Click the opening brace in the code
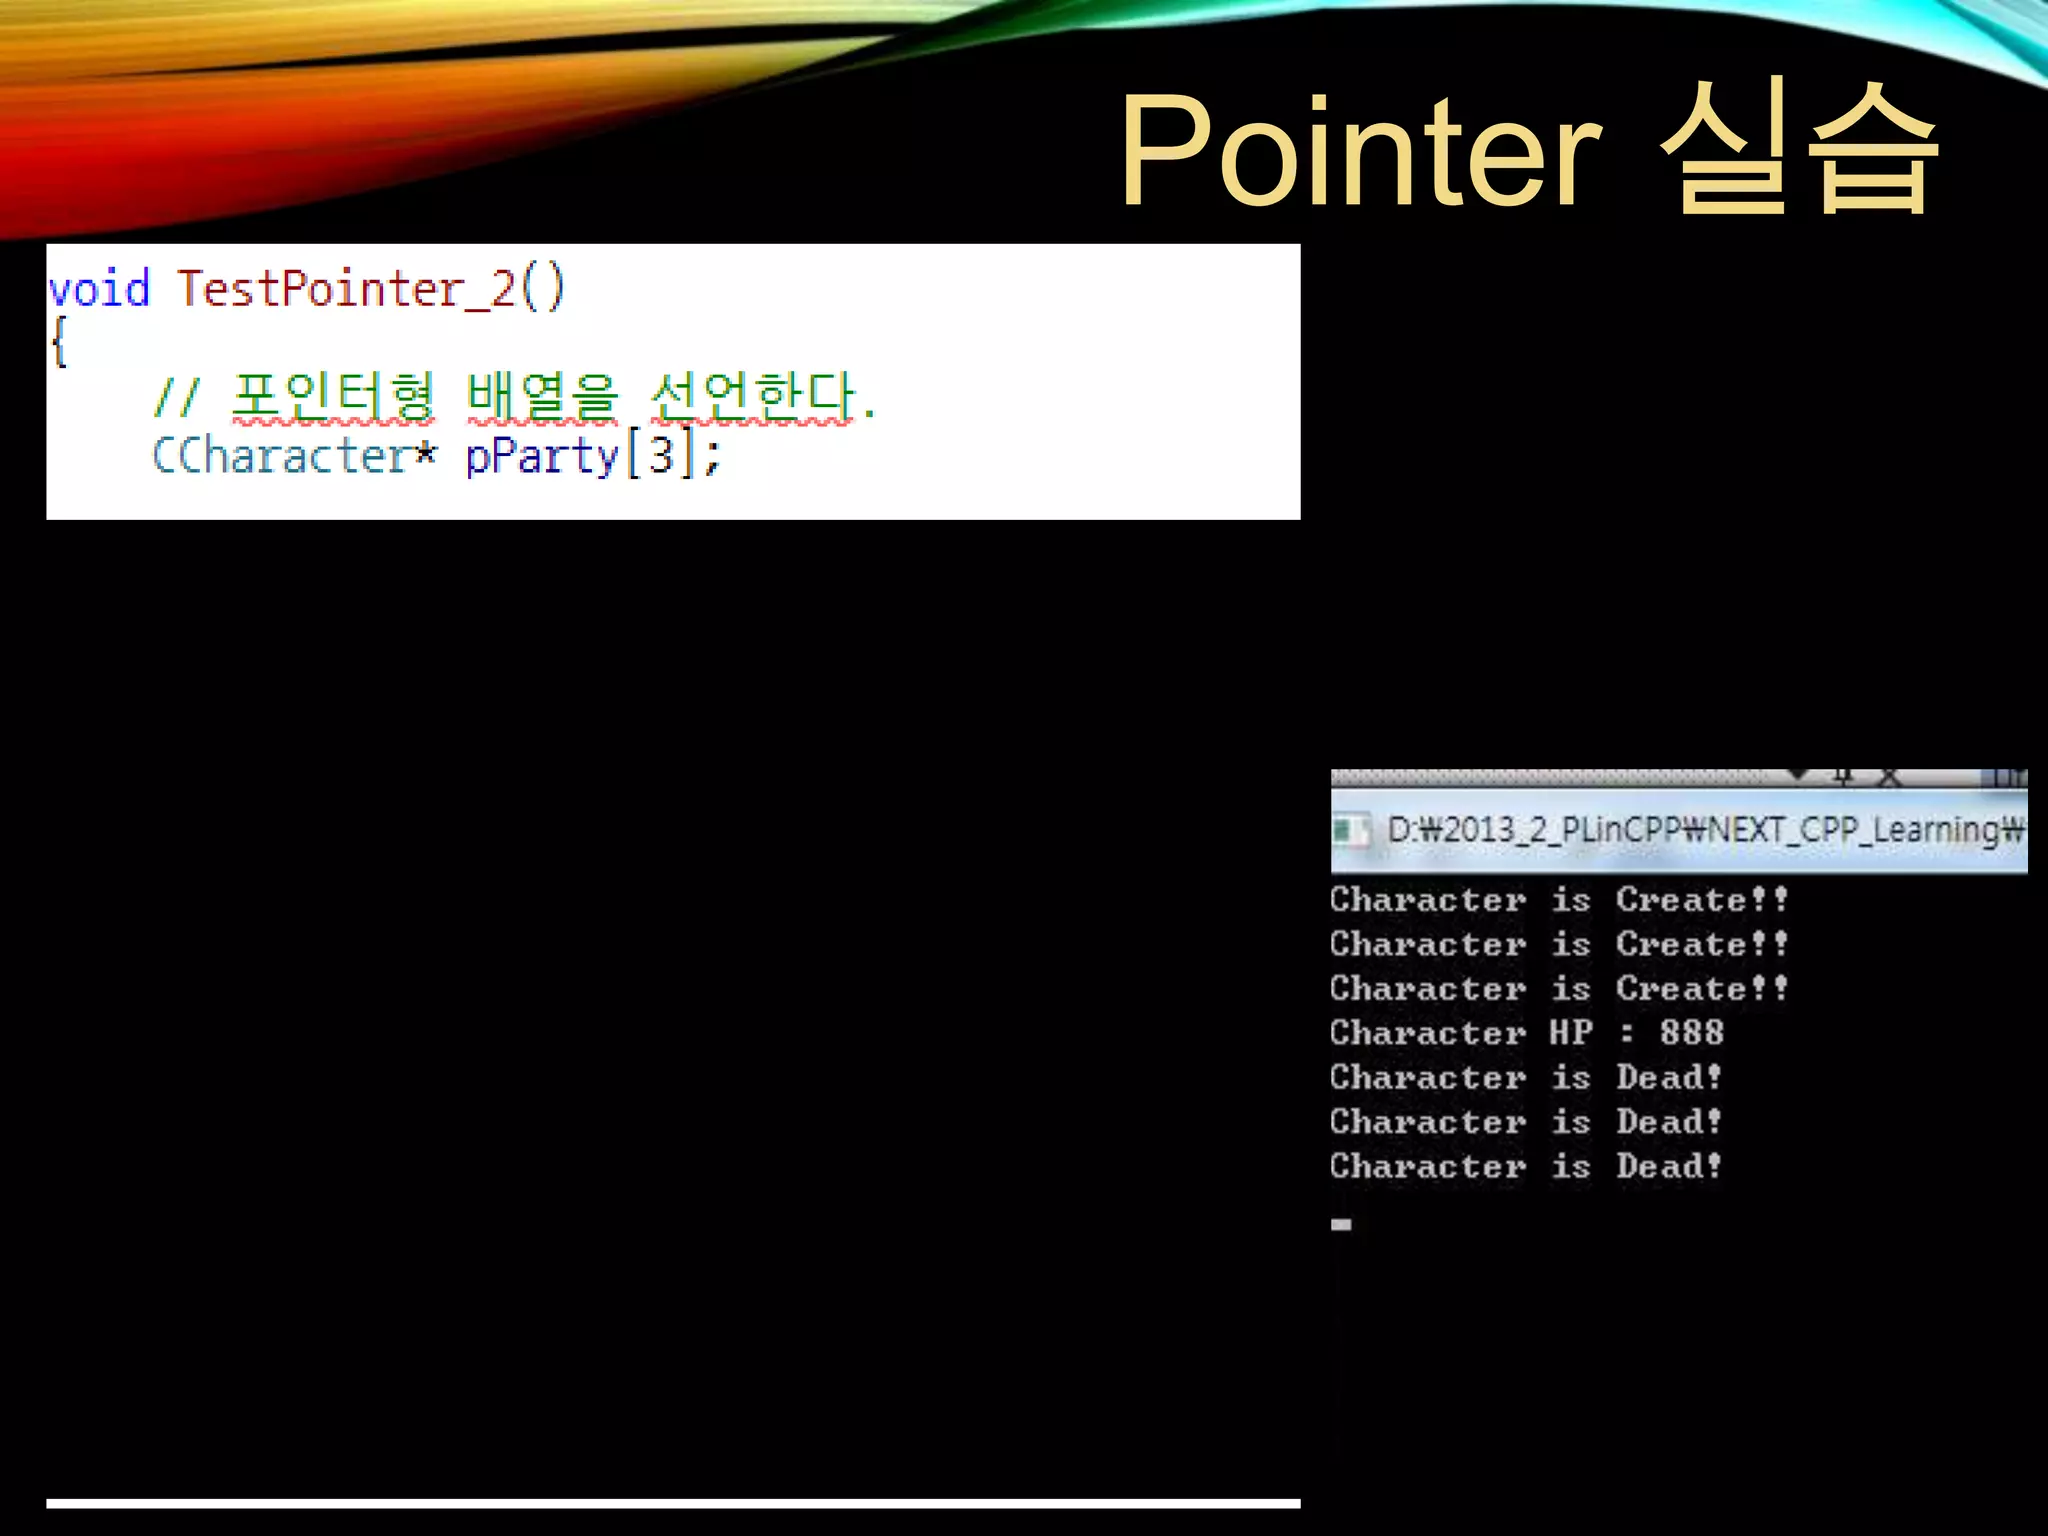Viewport: 2048px width, 1536px height. [x=59, y=343]
